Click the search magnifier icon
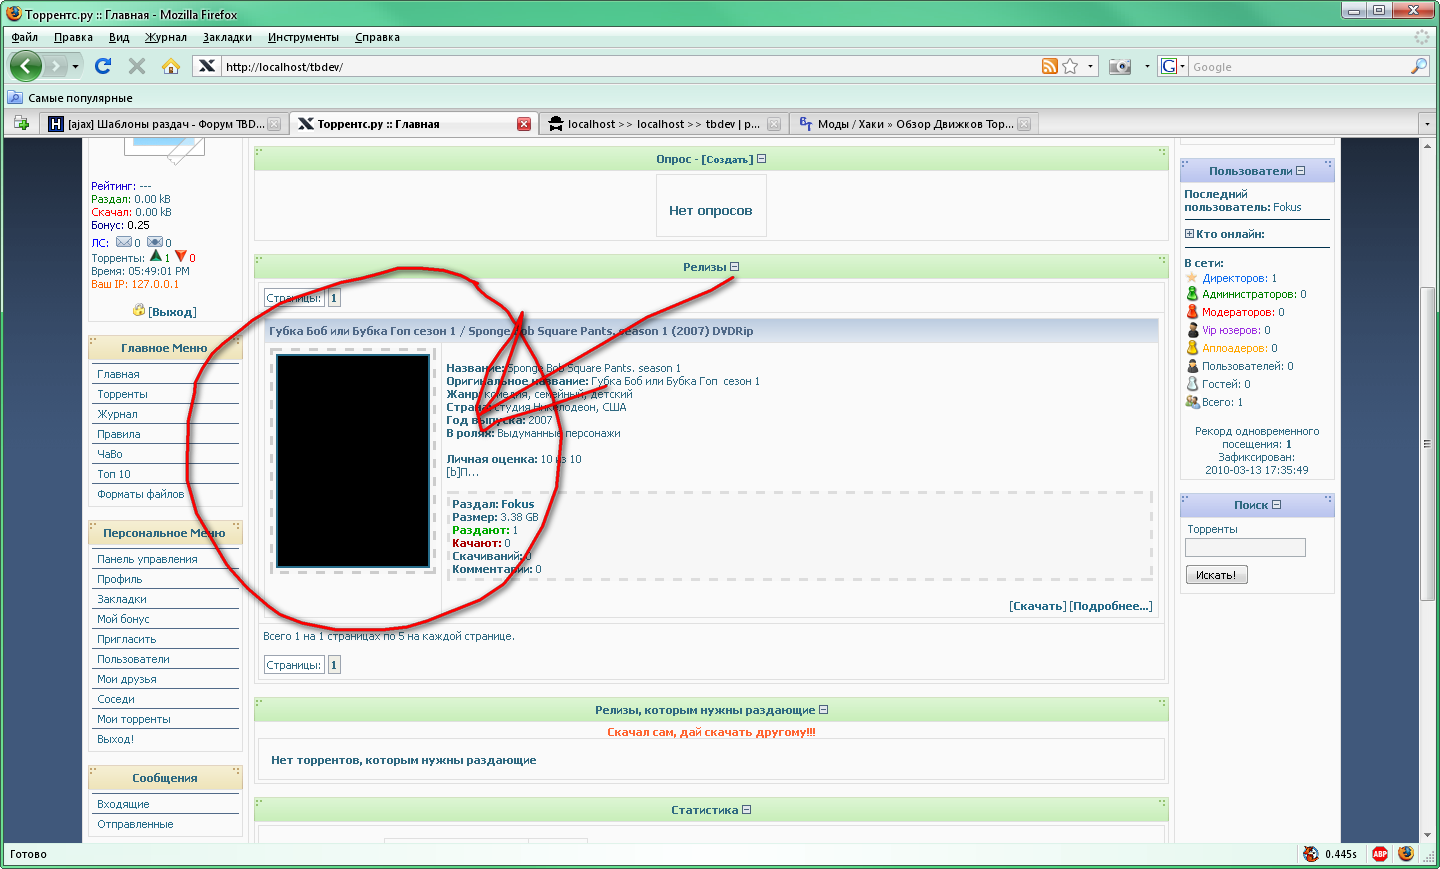This screenshot has height=869, width=1440. (1419, 66)
